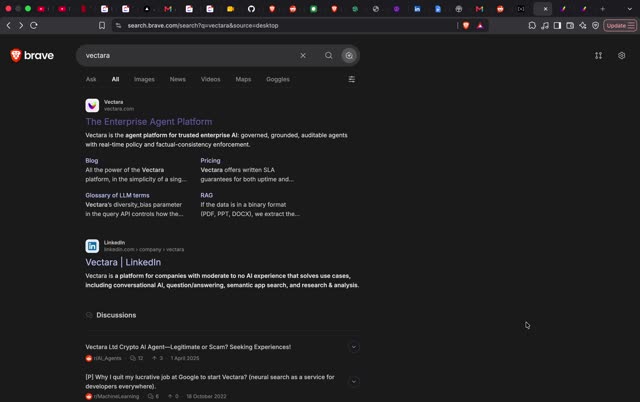The image size is (640, 402).
Task: Bookmark this page with the bookmark icon
Action: click(x=102, y=25)
